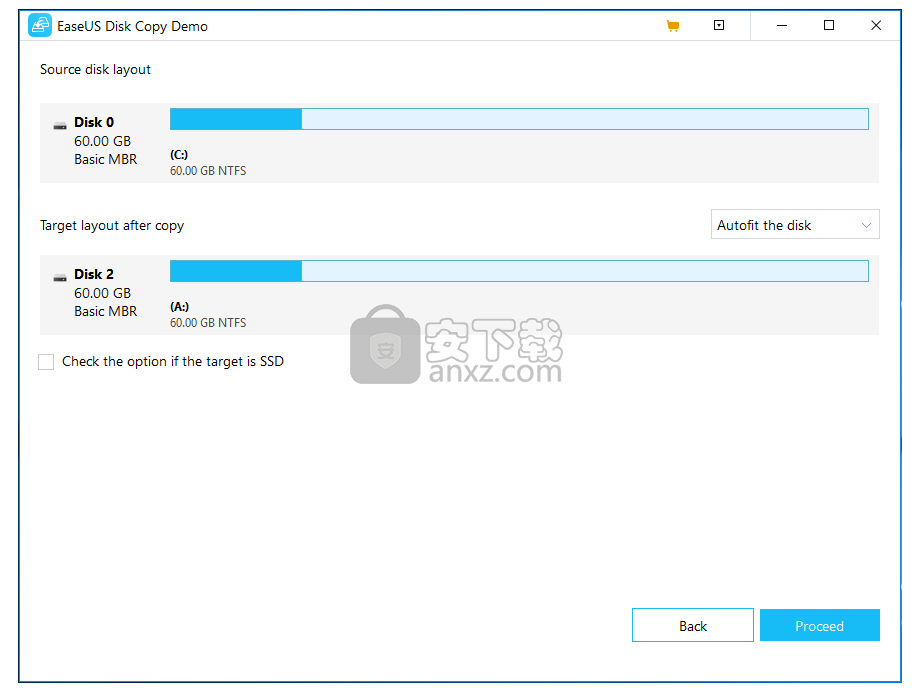Click the (C:) partition label

[179, 154]
